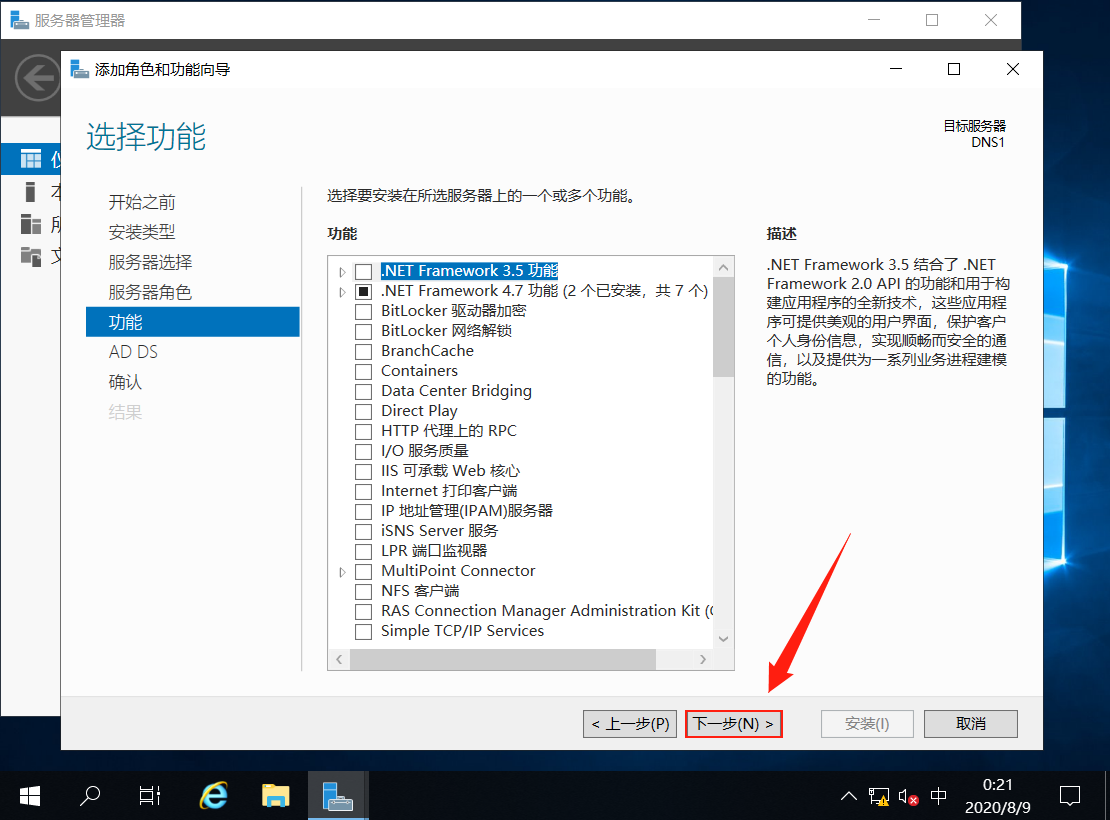Check LPR 端口监视器 checkbox
This screenshot has width=1110, height=820.
(363, 552)
